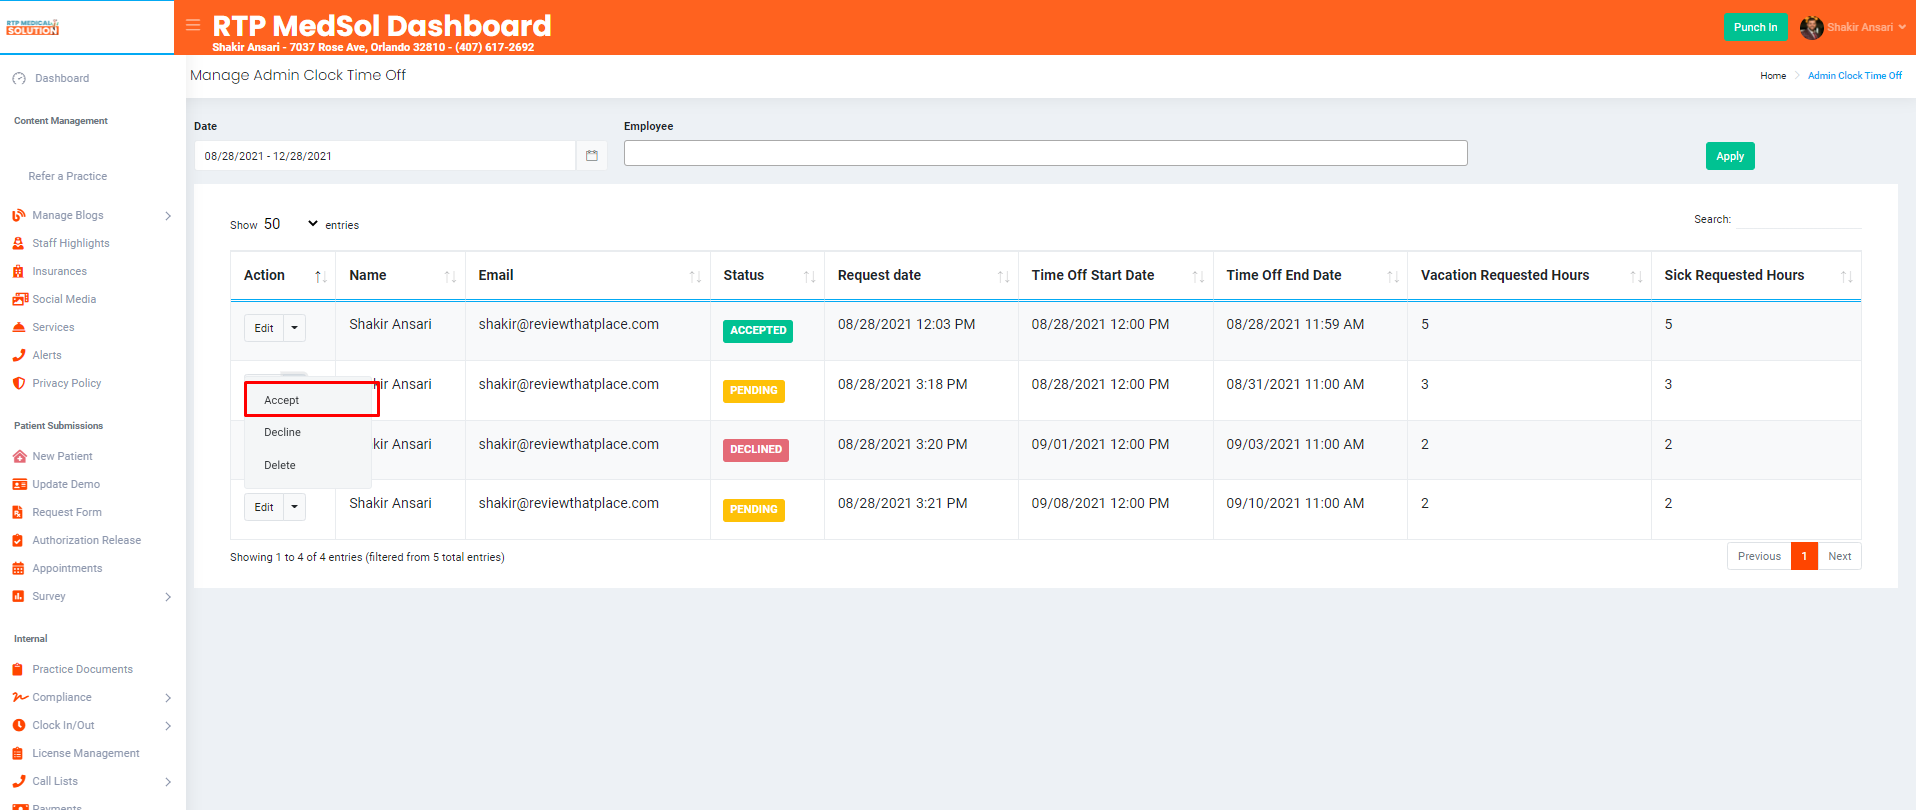The image size is (1916, 810).
Task: Open Clock In/Out in the sidebar
Action: click(63, 725)
